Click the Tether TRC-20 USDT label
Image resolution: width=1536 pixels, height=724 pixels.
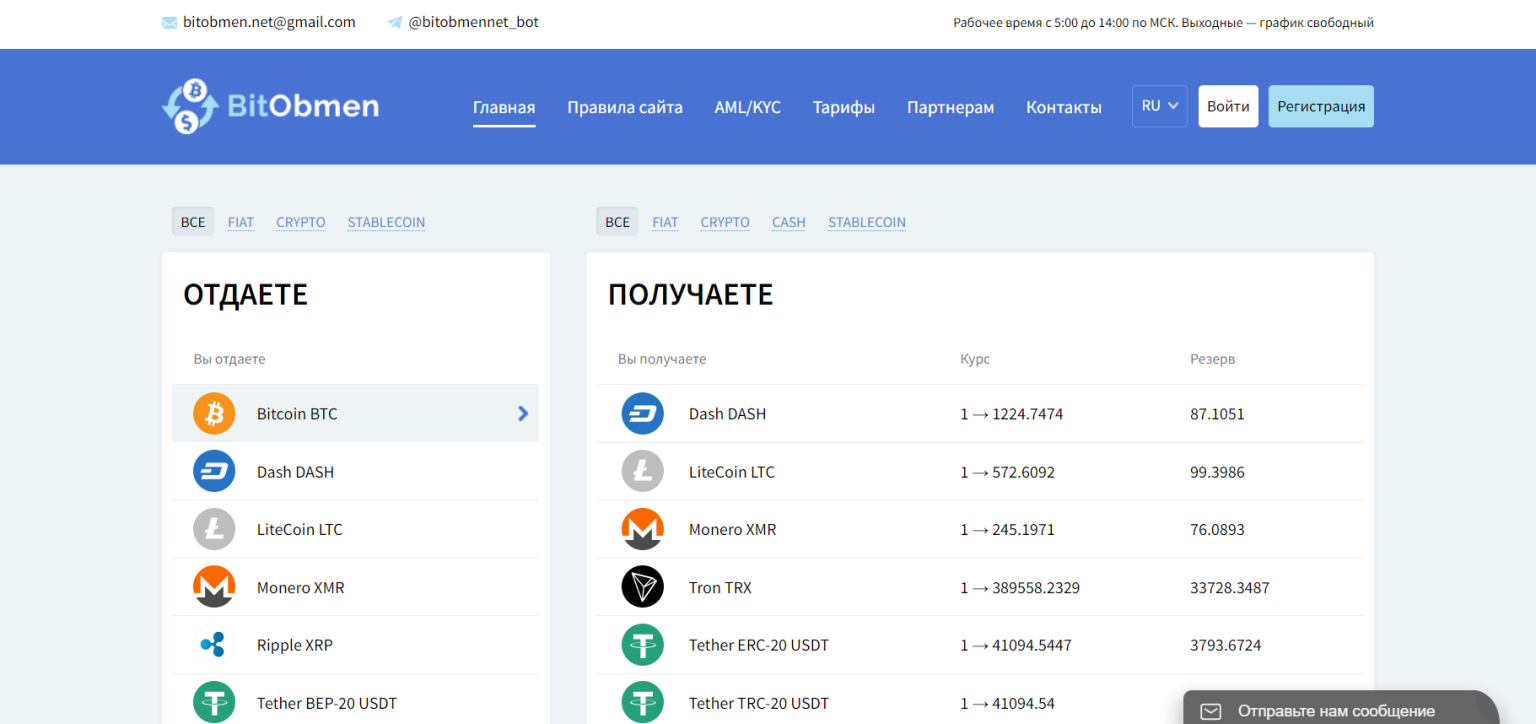(759, 704)
